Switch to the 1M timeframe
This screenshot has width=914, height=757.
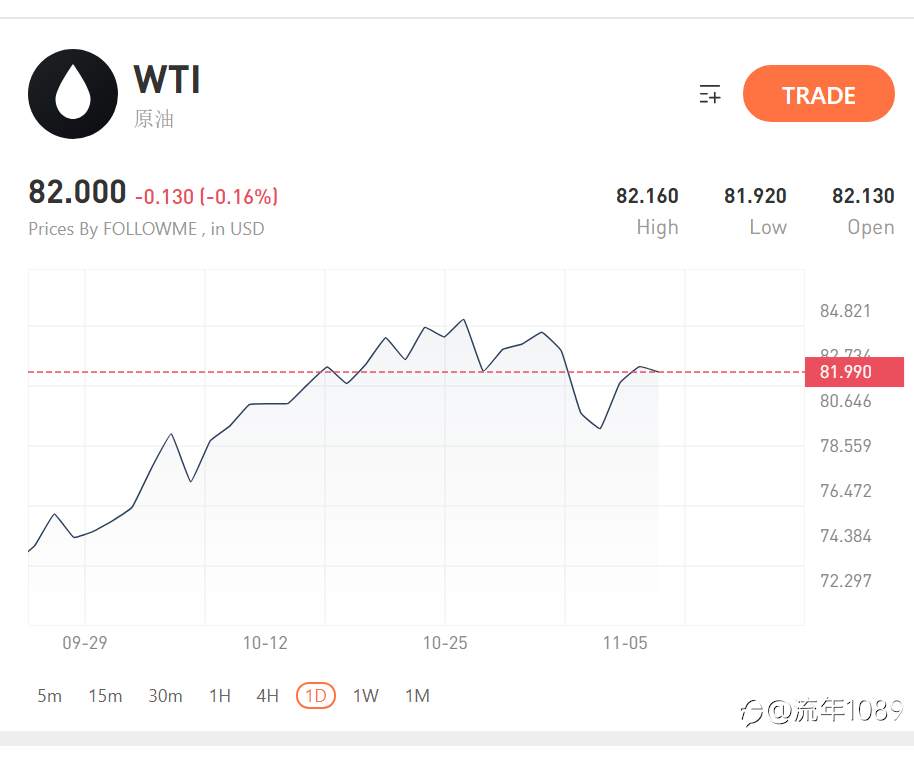pyautogui.click(x=417, y=696)
